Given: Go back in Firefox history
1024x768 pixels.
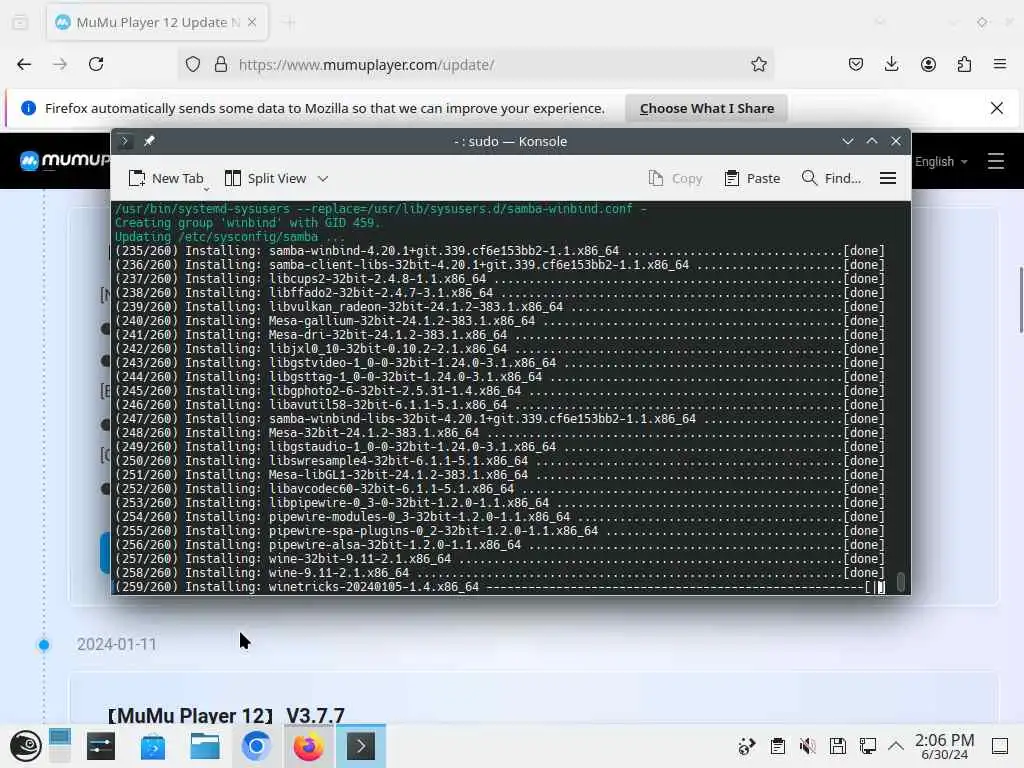Looking at the screenshot, I should click(24, 64).
